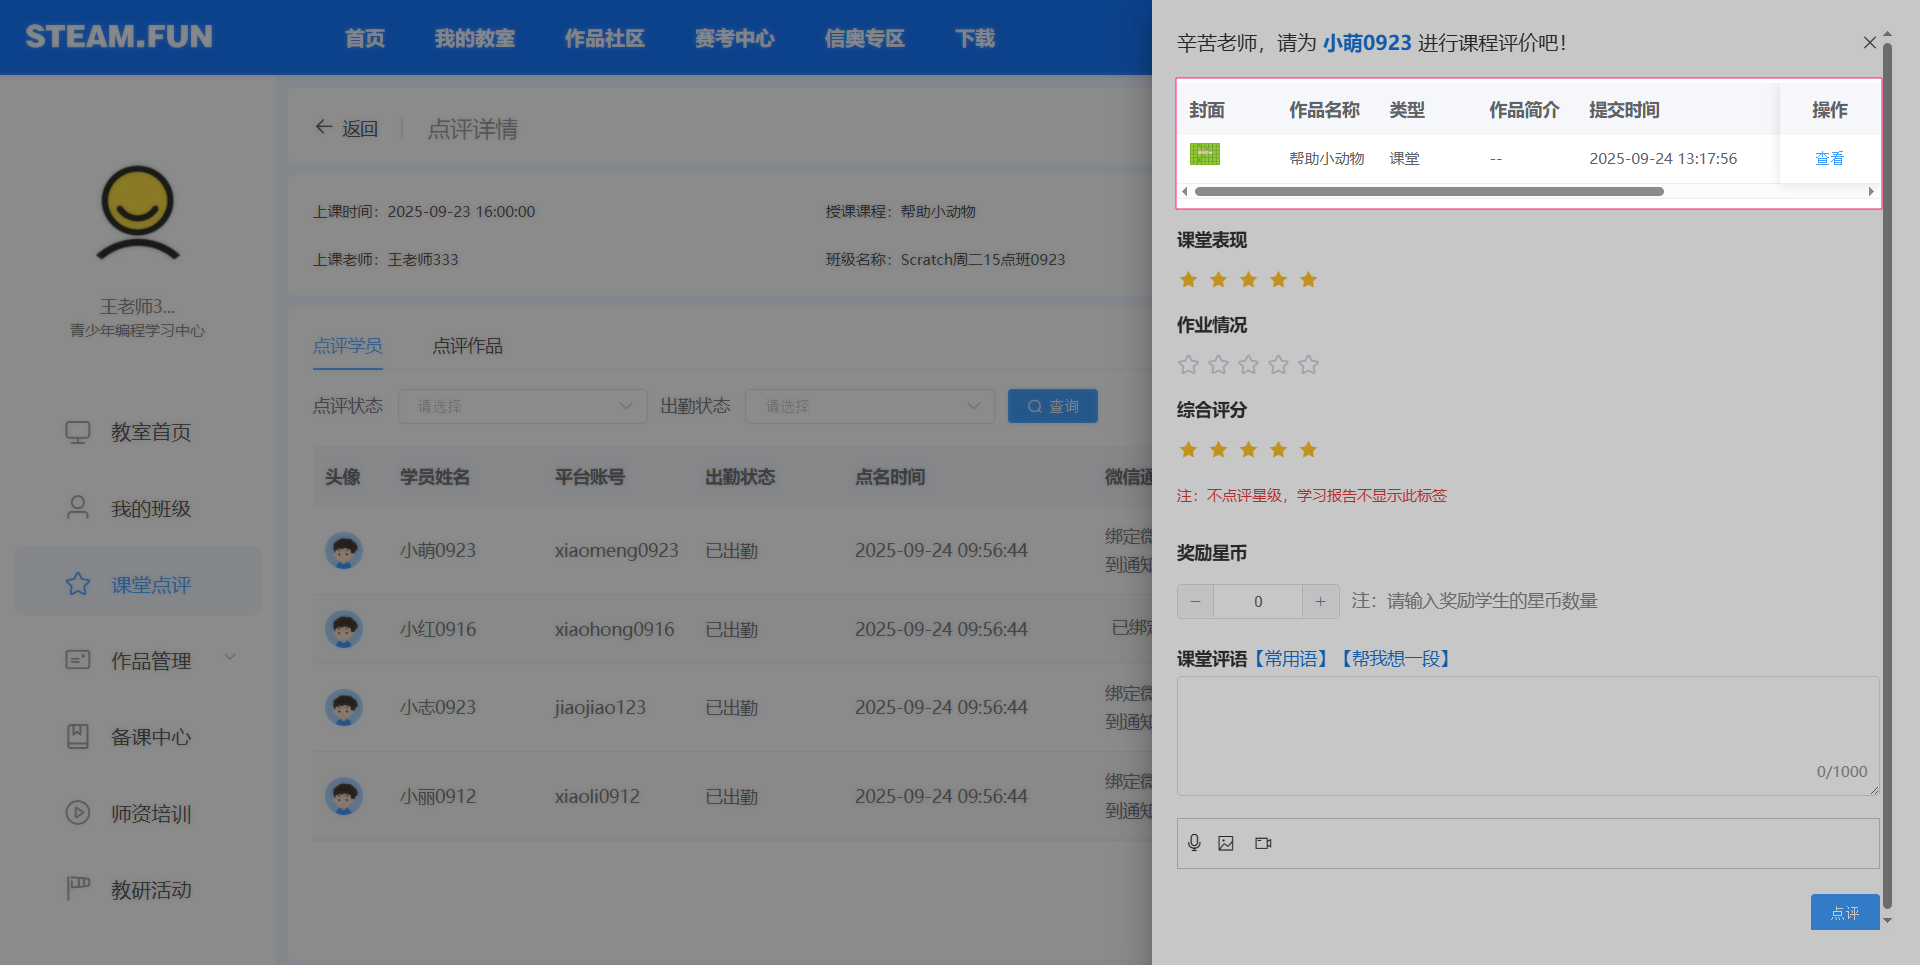The height and width of the screenshot is (965, 1920).
Task: Click the green cover thumbnail of 帮助小动物
Action: pos(1204,155)
